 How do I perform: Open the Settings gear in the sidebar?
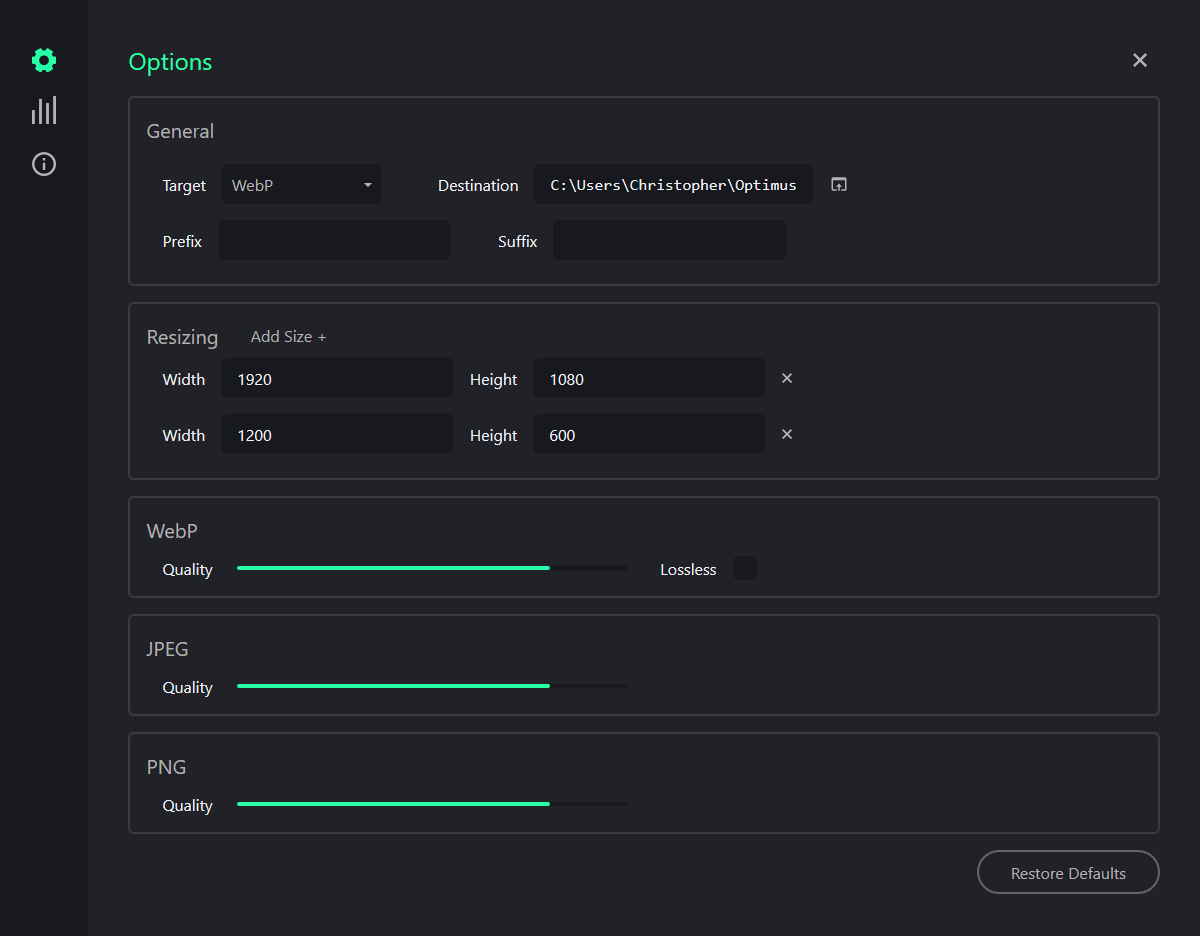pyautogui.click(x=44, y=60)
